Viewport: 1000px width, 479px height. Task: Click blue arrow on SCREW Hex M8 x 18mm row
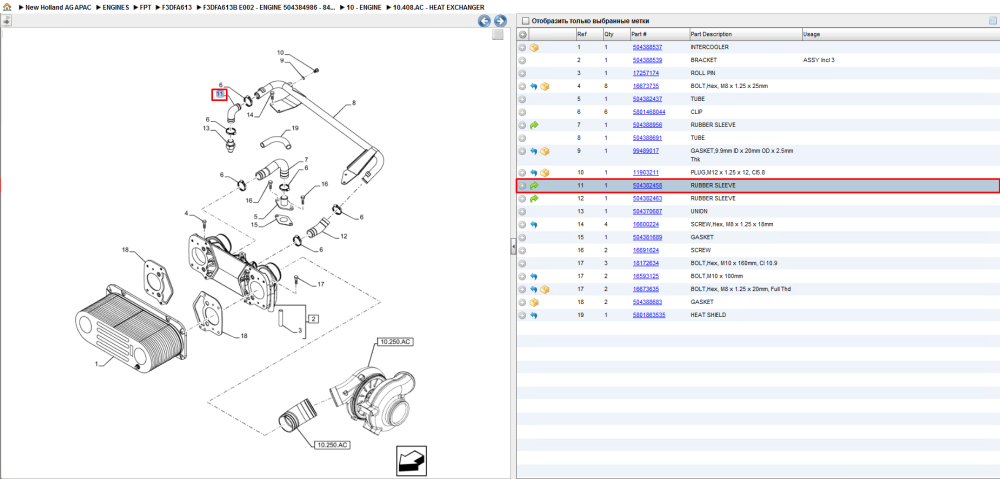534,225
